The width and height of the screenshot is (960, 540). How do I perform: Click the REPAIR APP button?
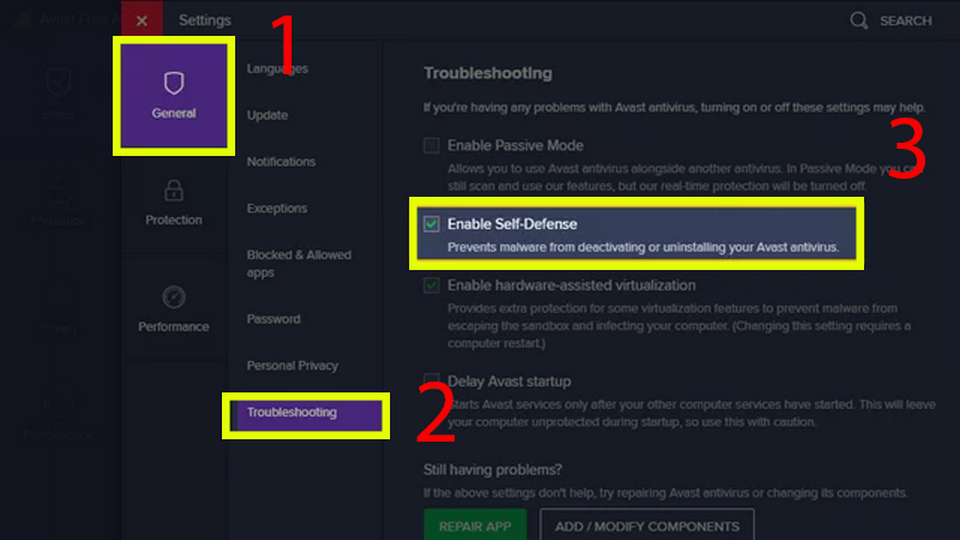pyautogui.click(x=475, y=525)
